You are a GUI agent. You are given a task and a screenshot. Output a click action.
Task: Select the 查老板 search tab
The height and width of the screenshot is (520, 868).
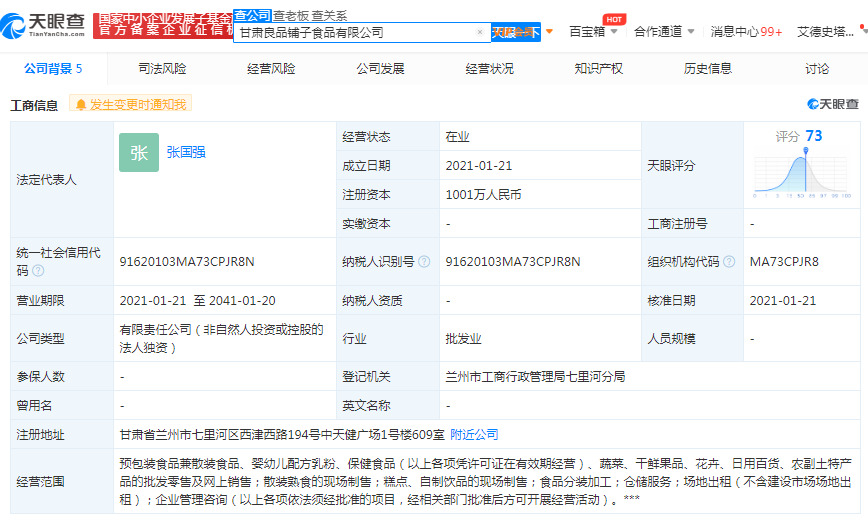click(290, 16)
